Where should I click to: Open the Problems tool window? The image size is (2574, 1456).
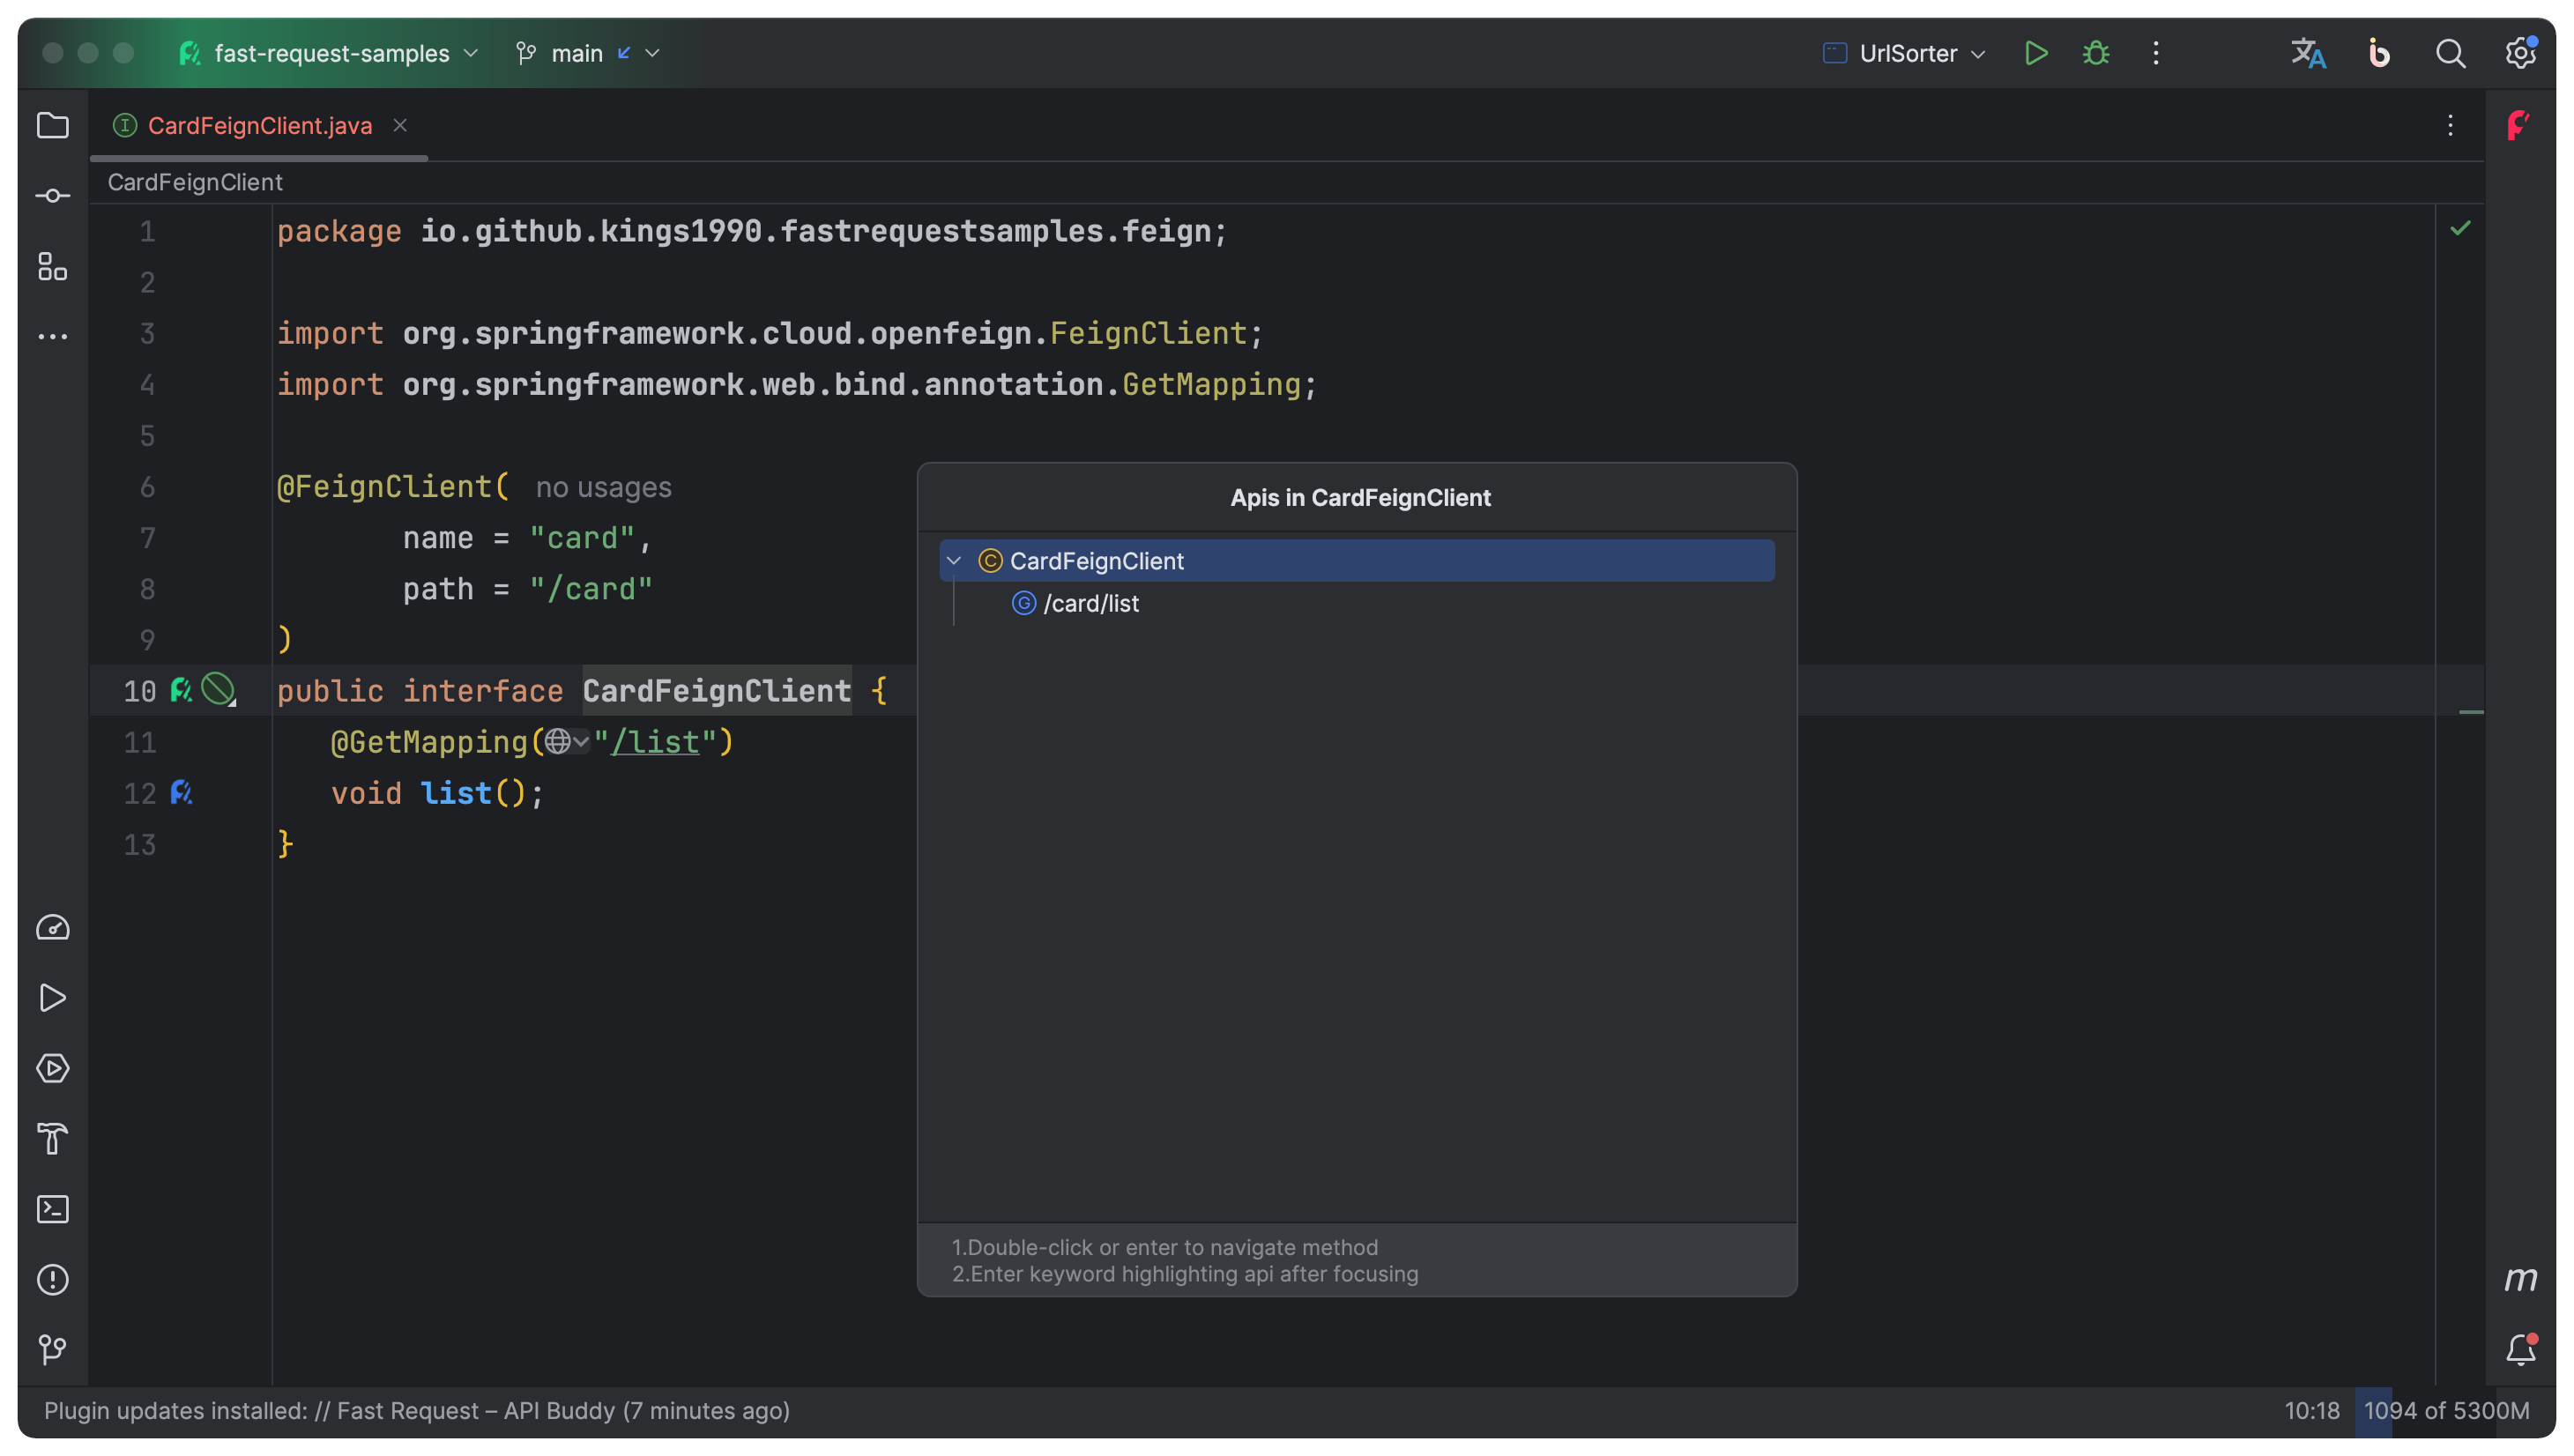52,1279
